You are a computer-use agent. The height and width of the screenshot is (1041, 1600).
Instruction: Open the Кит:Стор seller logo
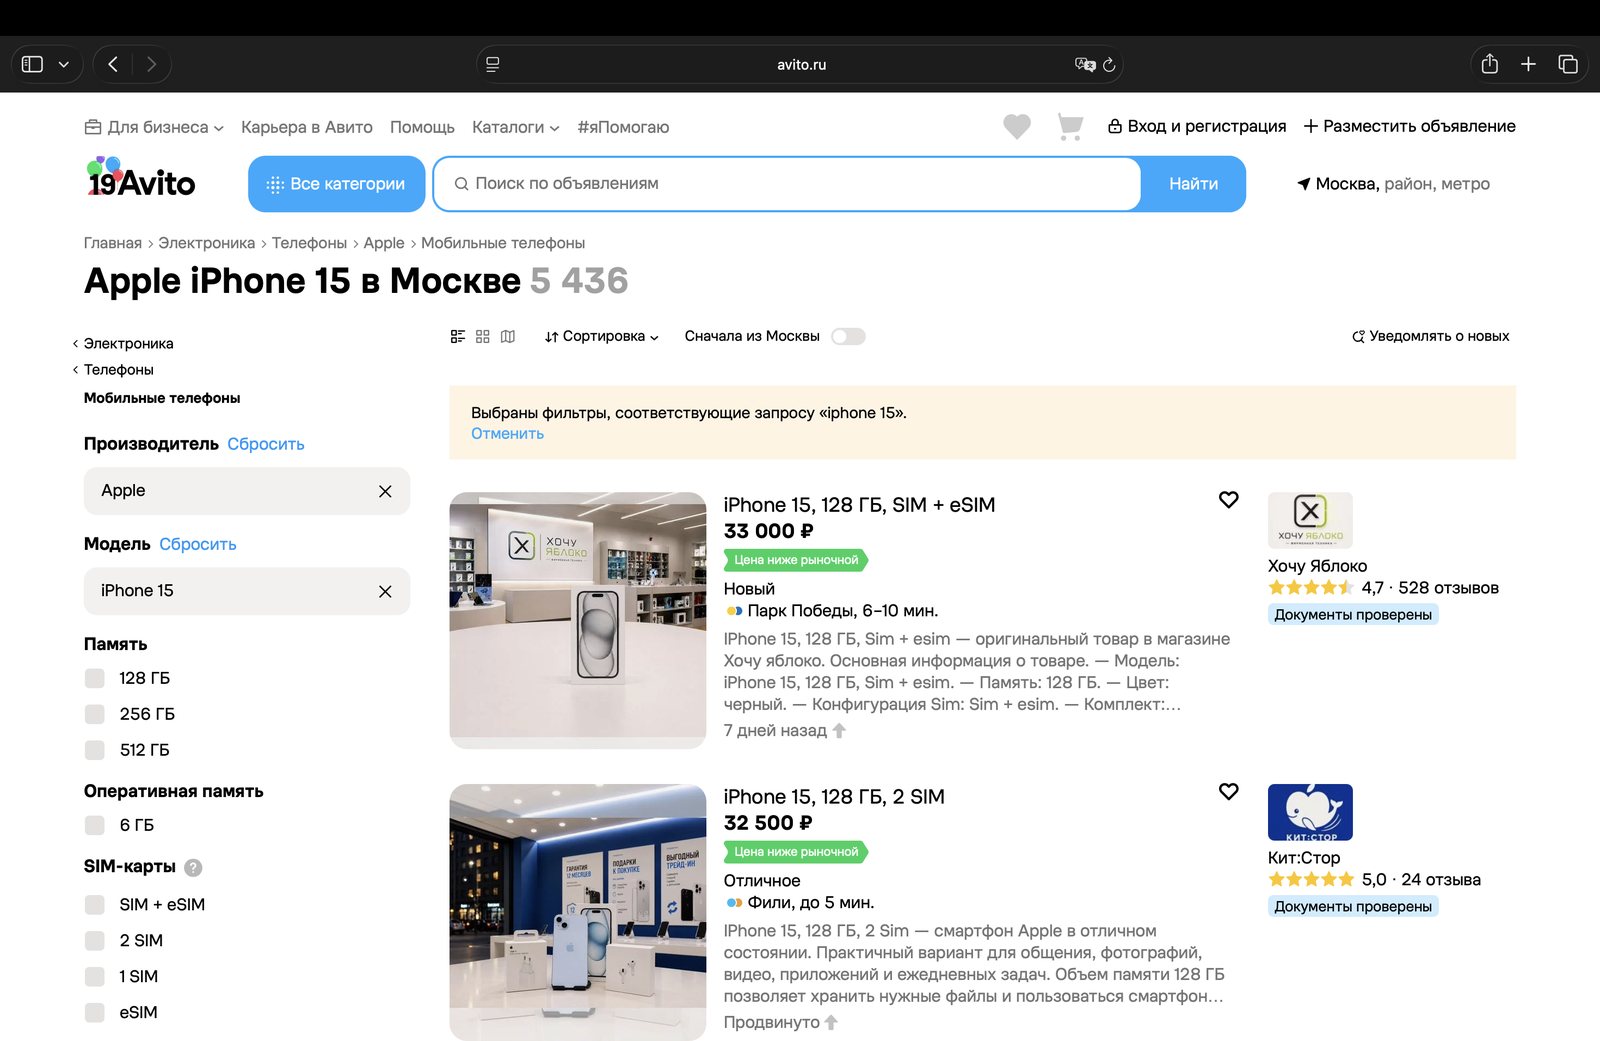pos(1310,812)
